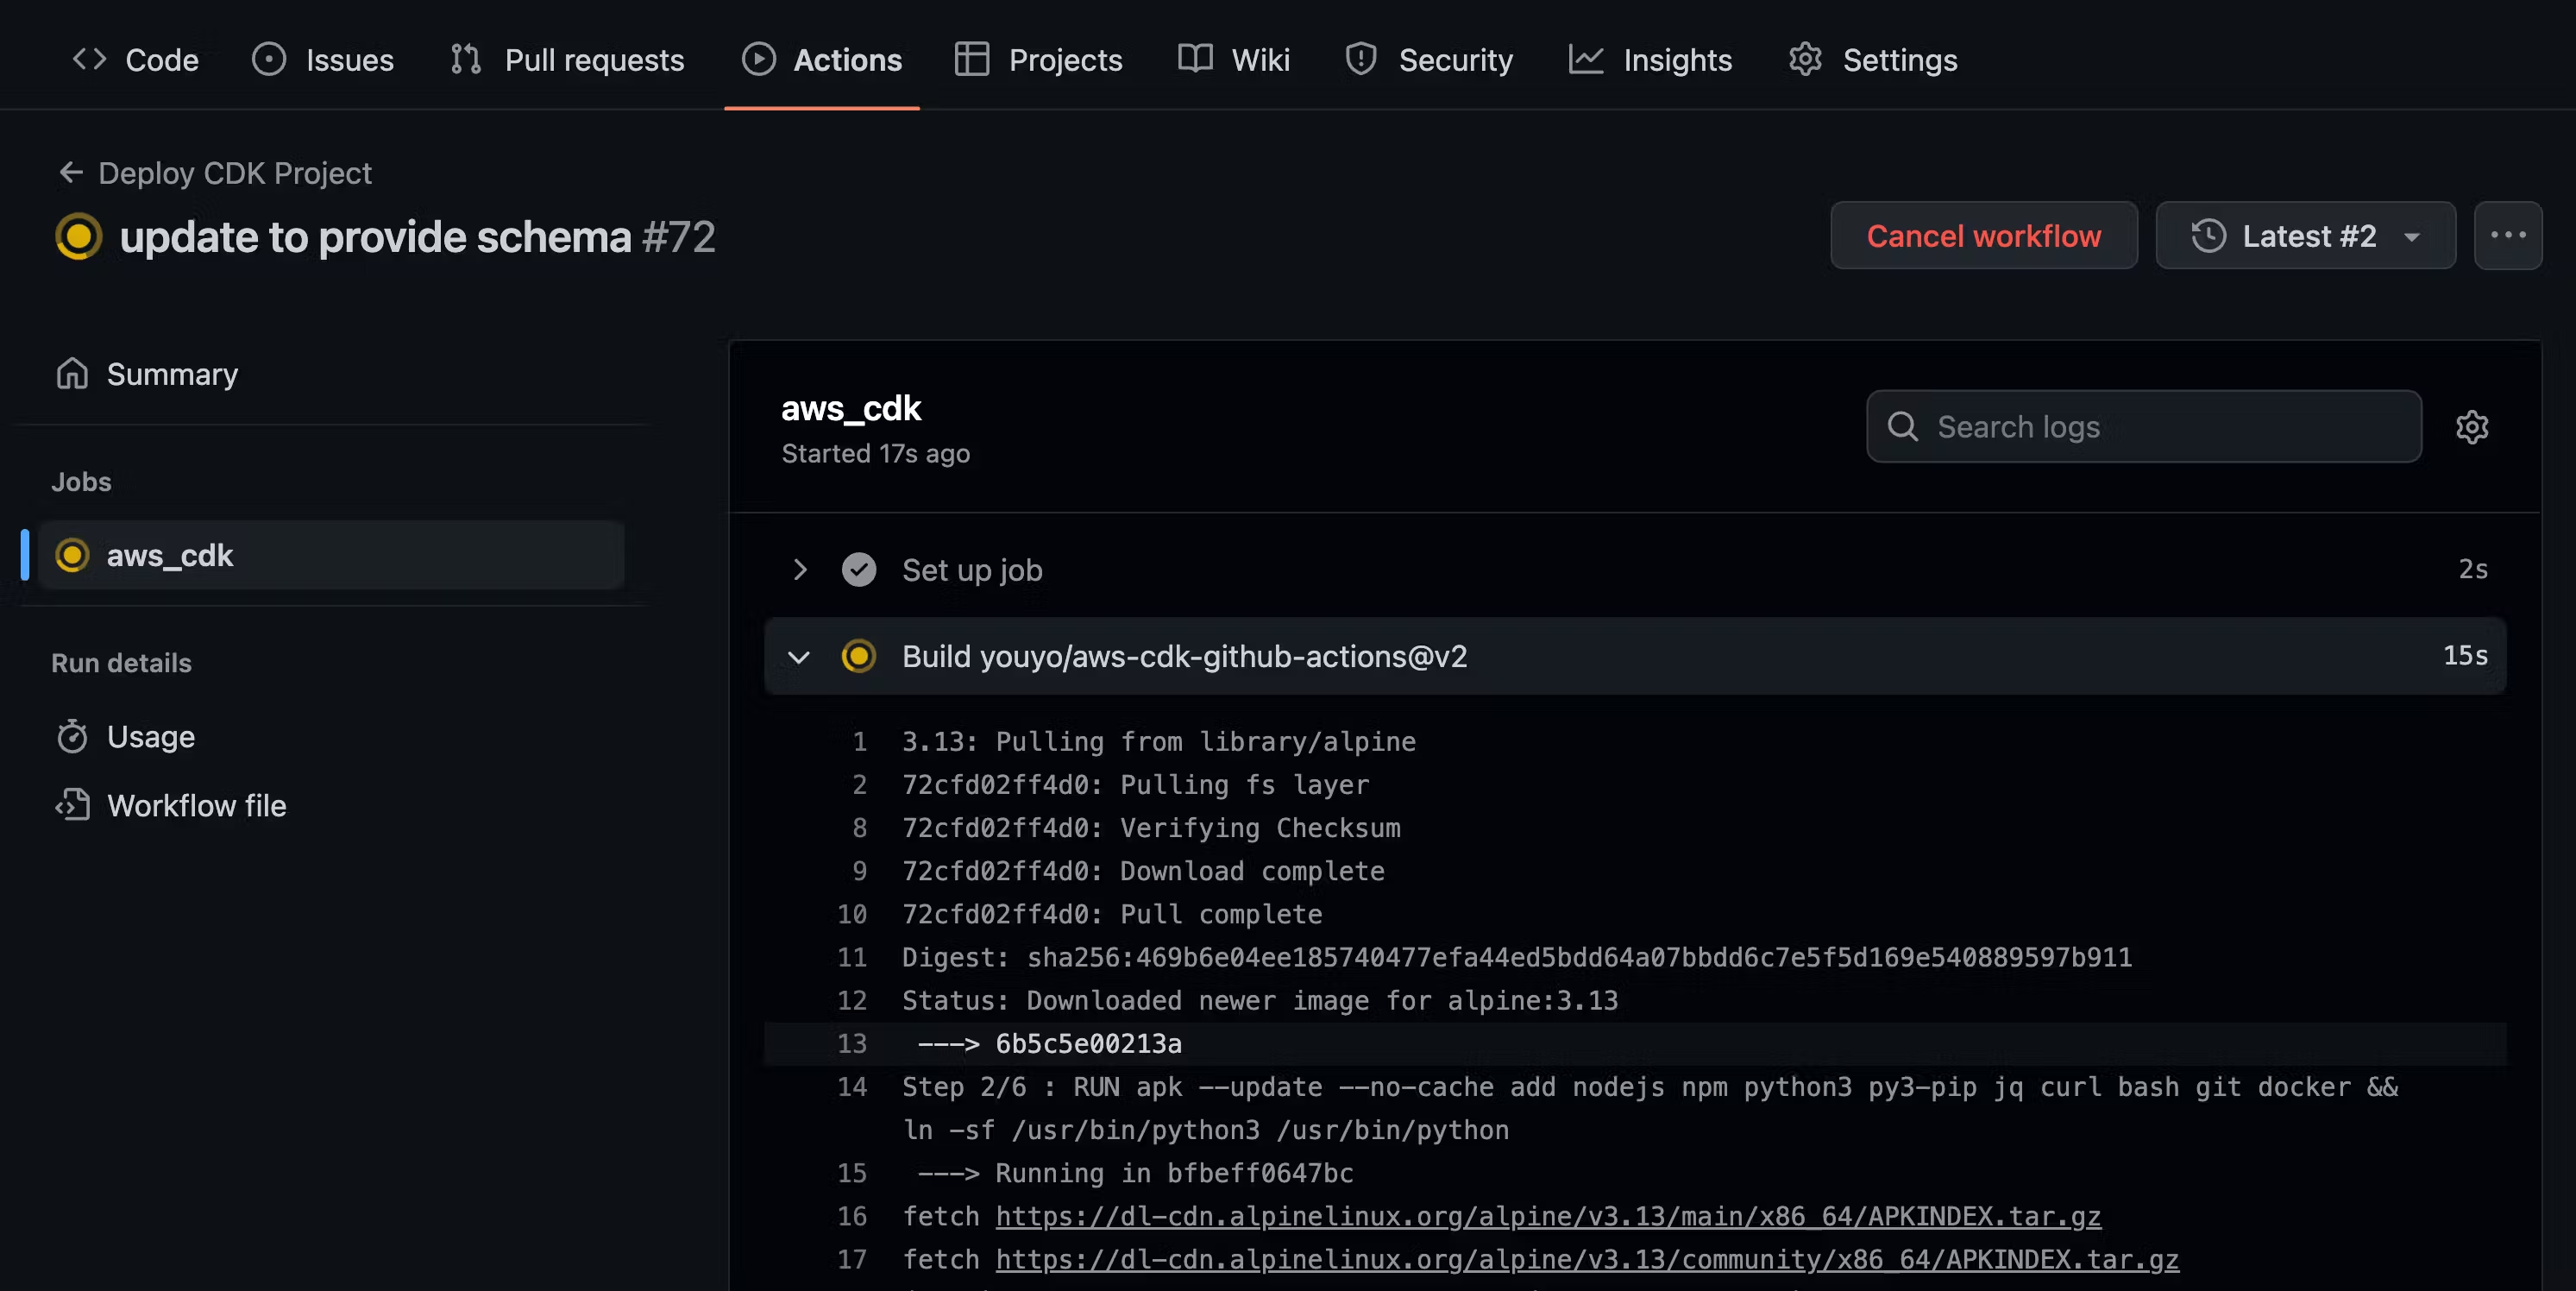
Task: Click the Actions play icon
Action: 759,59
